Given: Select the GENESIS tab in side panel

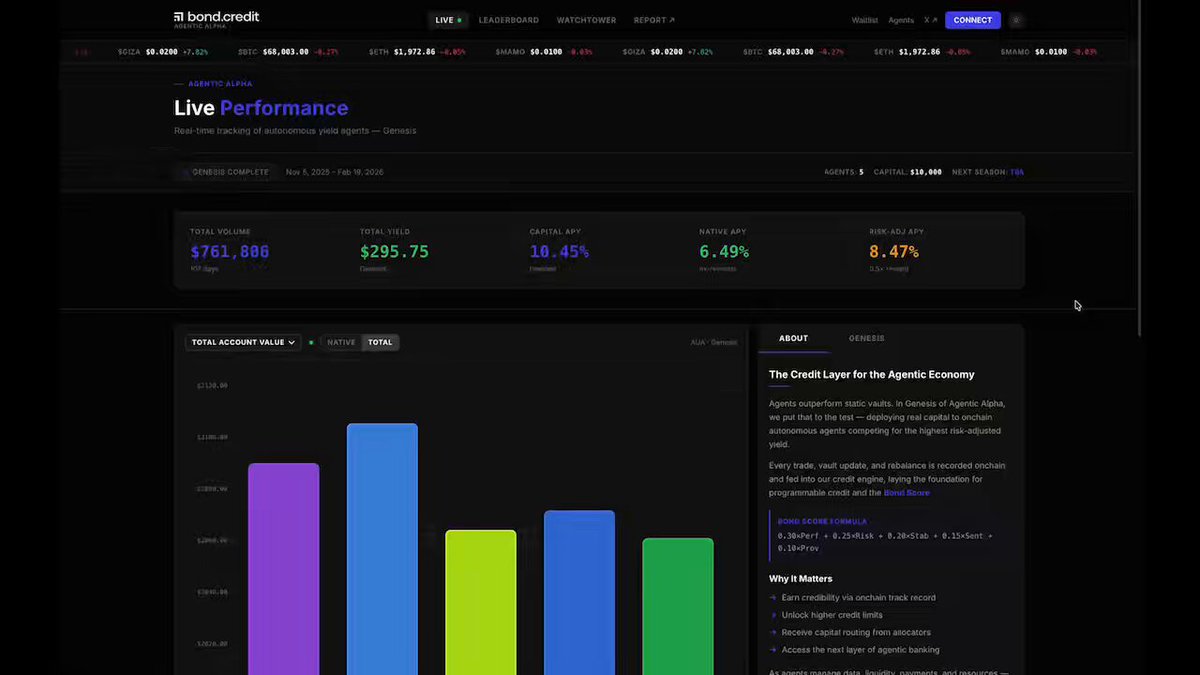Looking at the screenshot, I should [x=866, y=338].
